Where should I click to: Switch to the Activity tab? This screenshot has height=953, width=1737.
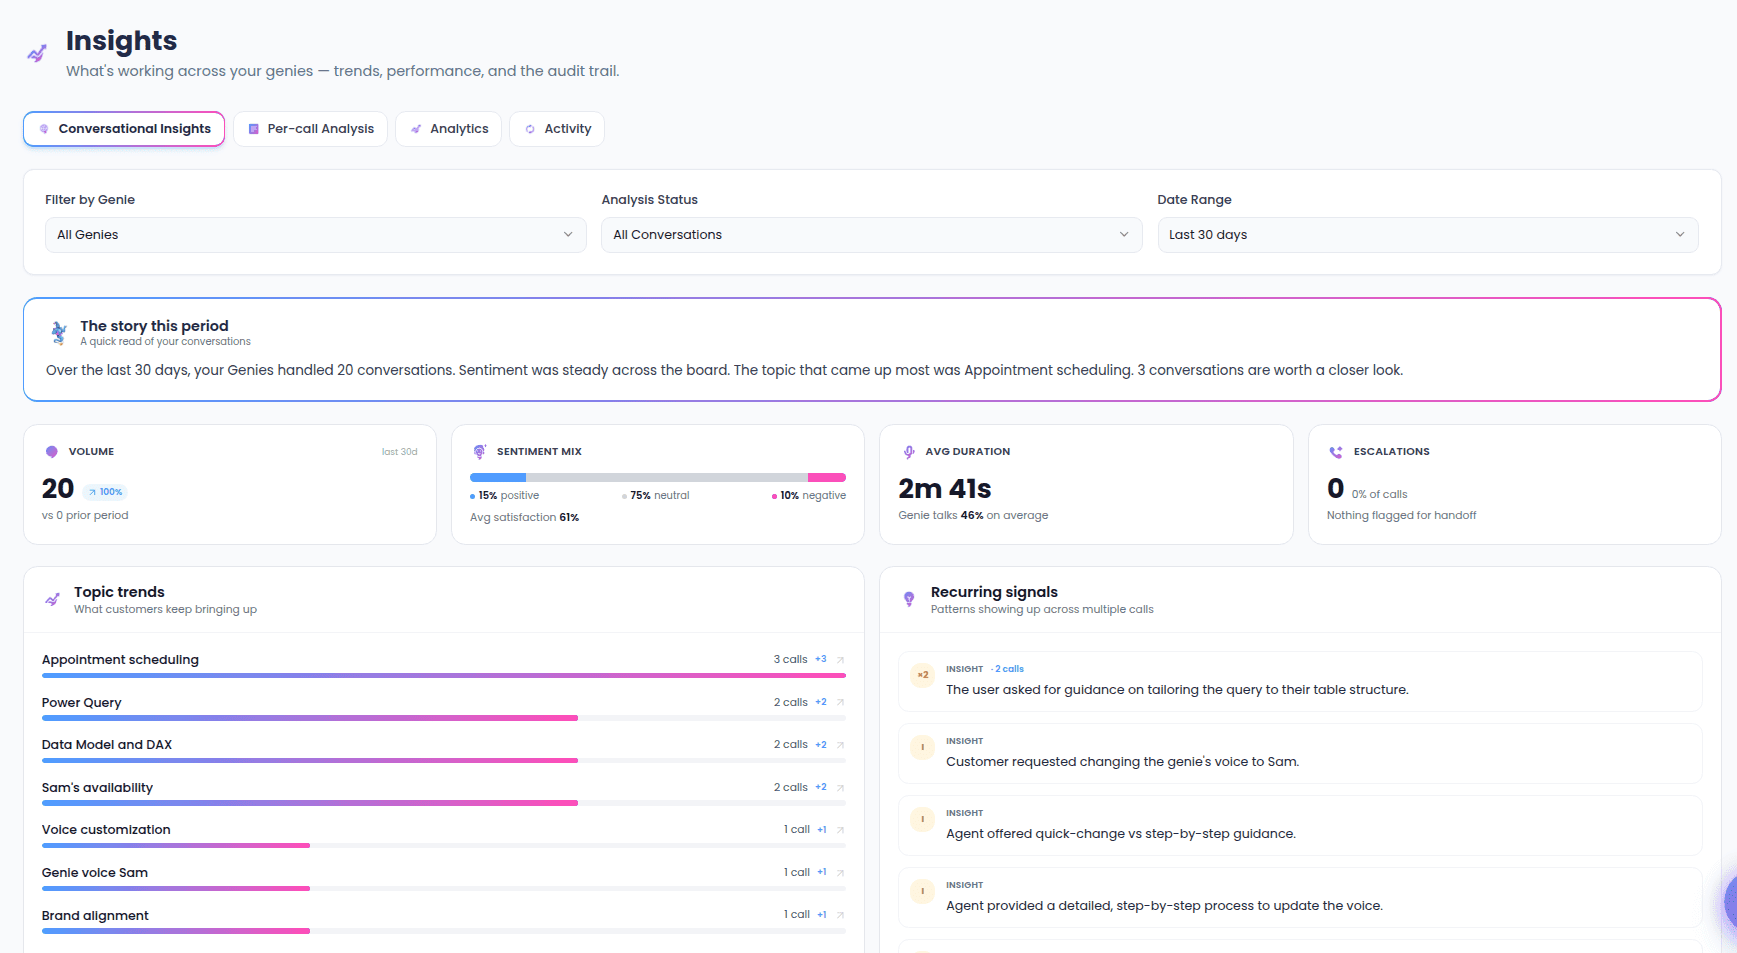click(557, 129)
